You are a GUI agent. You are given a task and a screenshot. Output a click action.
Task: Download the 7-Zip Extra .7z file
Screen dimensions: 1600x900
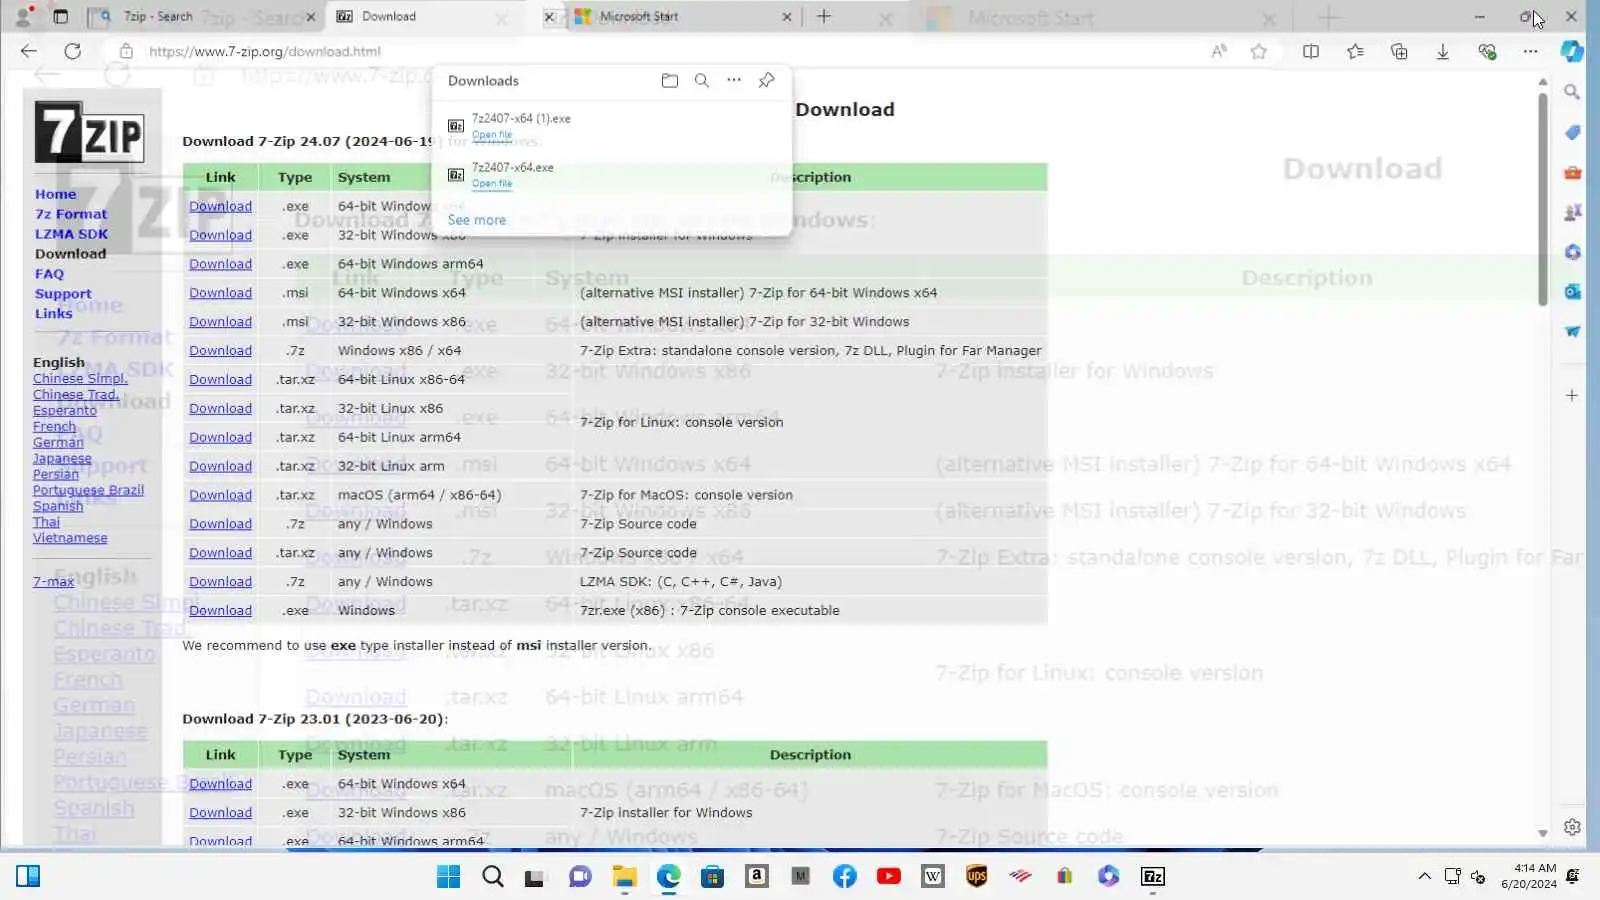[220, 351]
